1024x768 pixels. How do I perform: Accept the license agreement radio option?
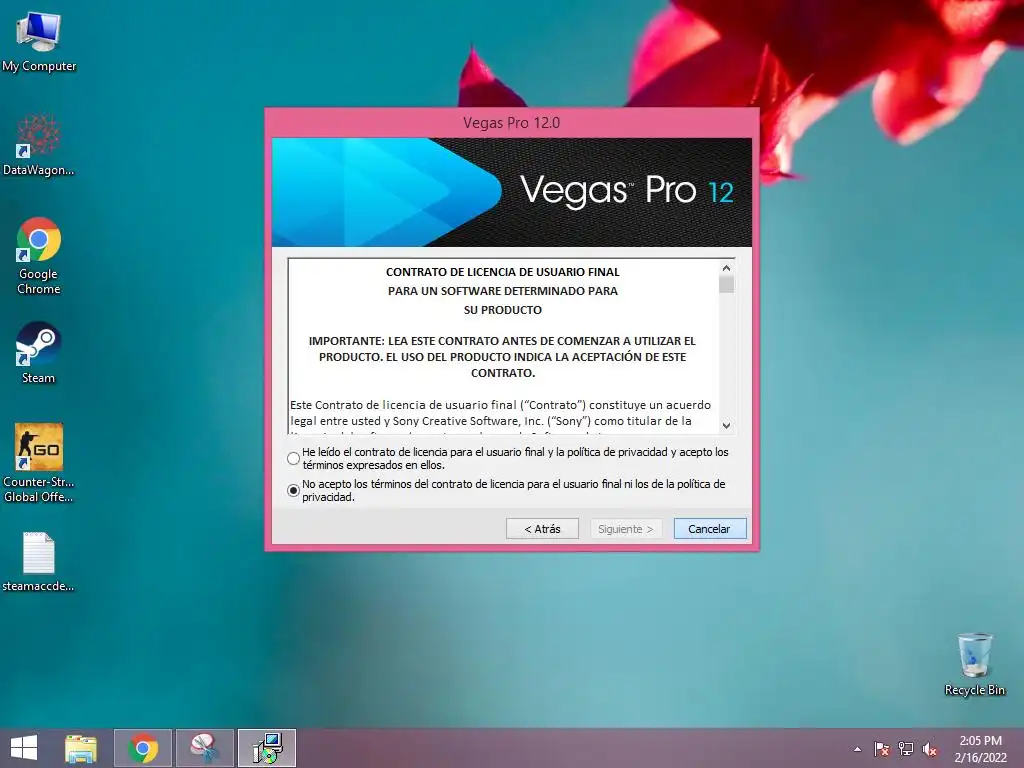pyautogui.click(x=293, y=458)
